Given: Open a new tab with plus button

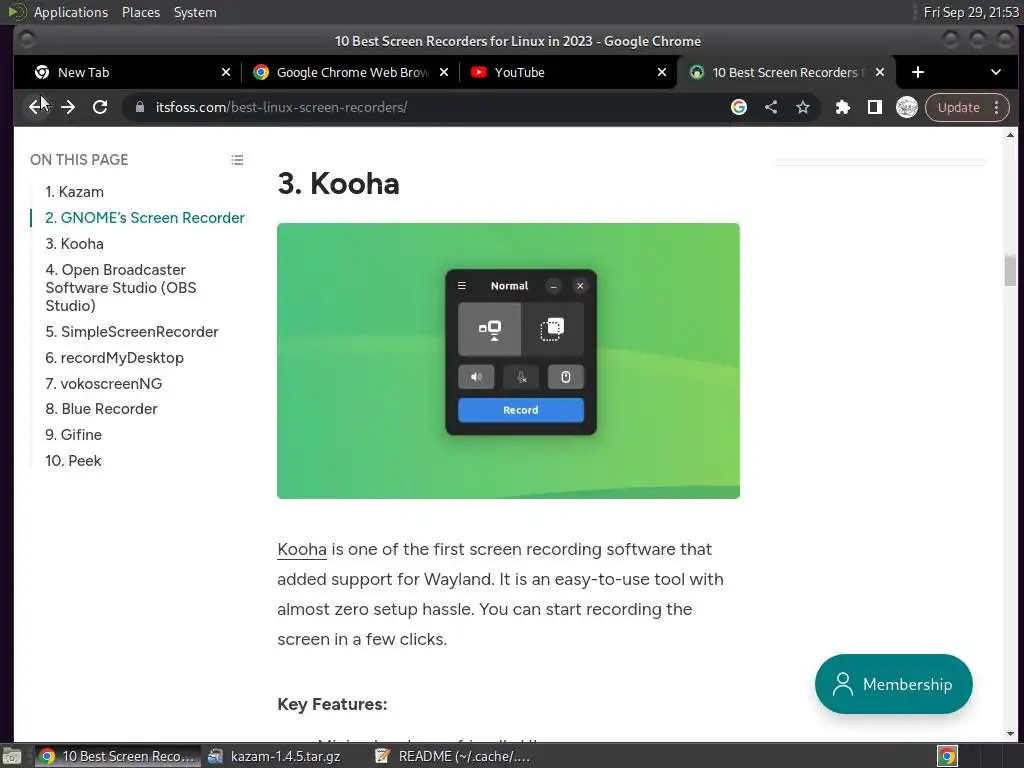Looking at the screenshot, I should 918,72.
